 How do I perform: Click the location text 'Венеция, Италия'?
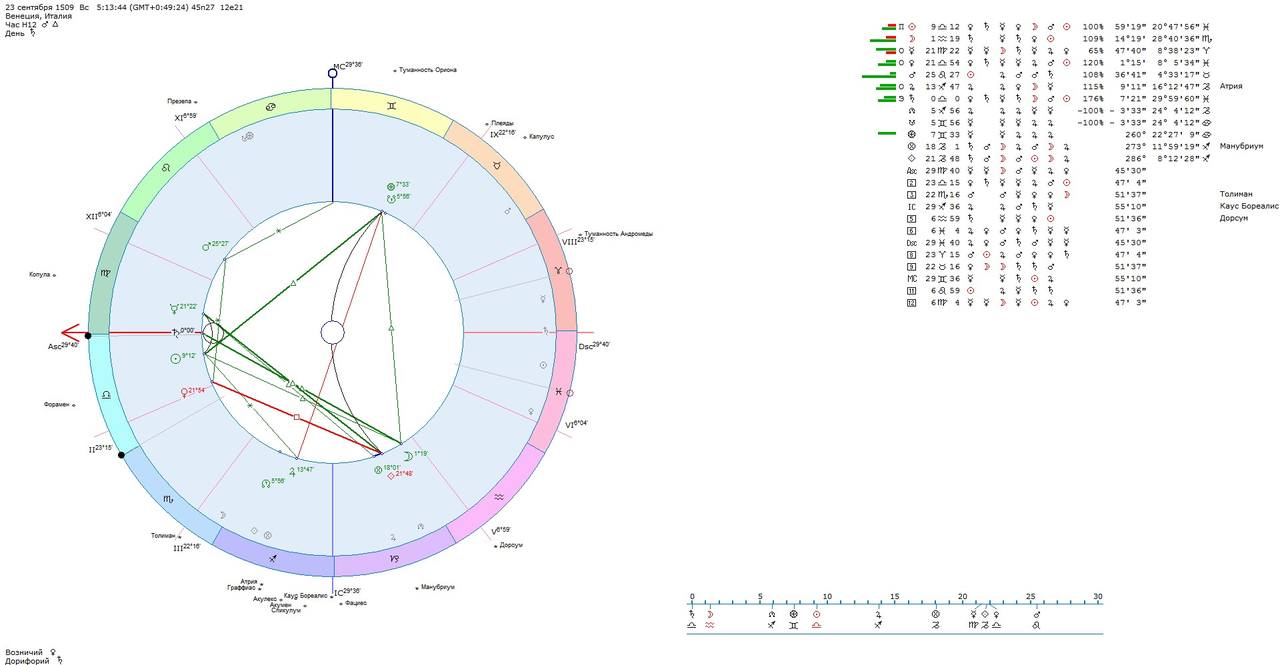click(37, 16)
